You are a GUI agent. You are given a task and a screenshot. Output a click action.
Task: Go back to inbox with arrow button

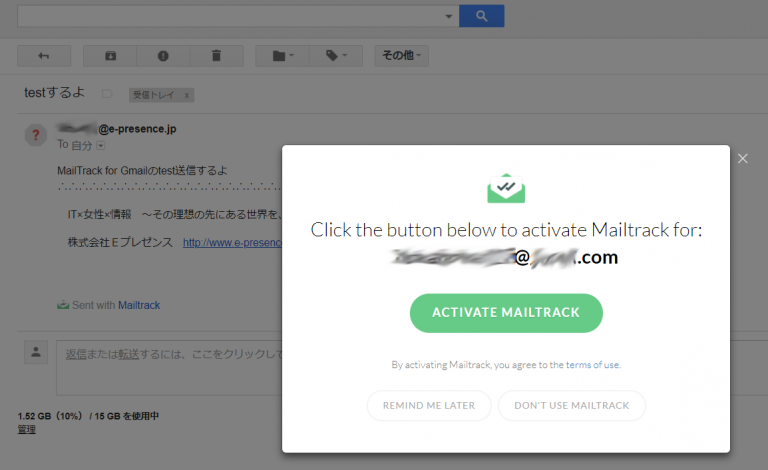tap(44, 56)
